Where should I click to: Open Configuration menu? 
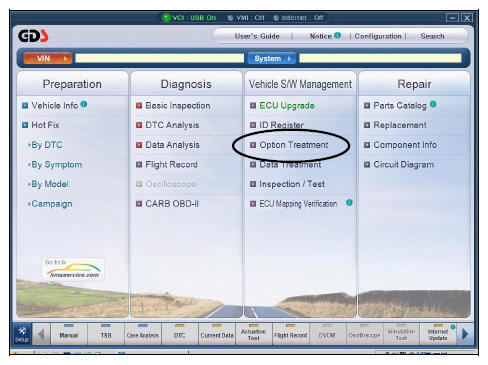378,36
